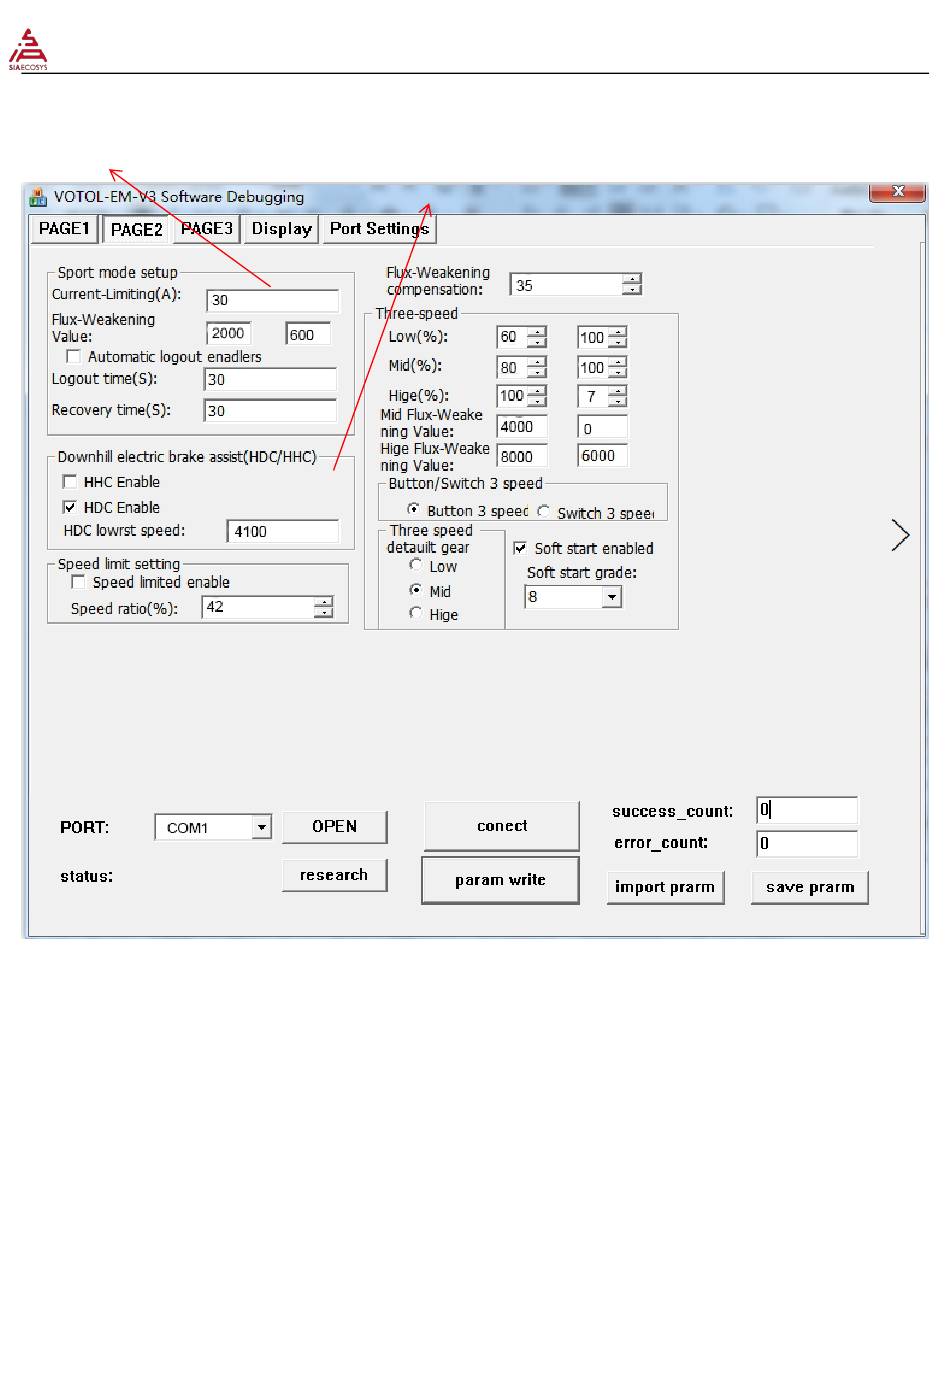The height and width of the screenshot is (1378, 950).
Task: Switch to the PAGE2 tab
Action: (x=136, y=229)
